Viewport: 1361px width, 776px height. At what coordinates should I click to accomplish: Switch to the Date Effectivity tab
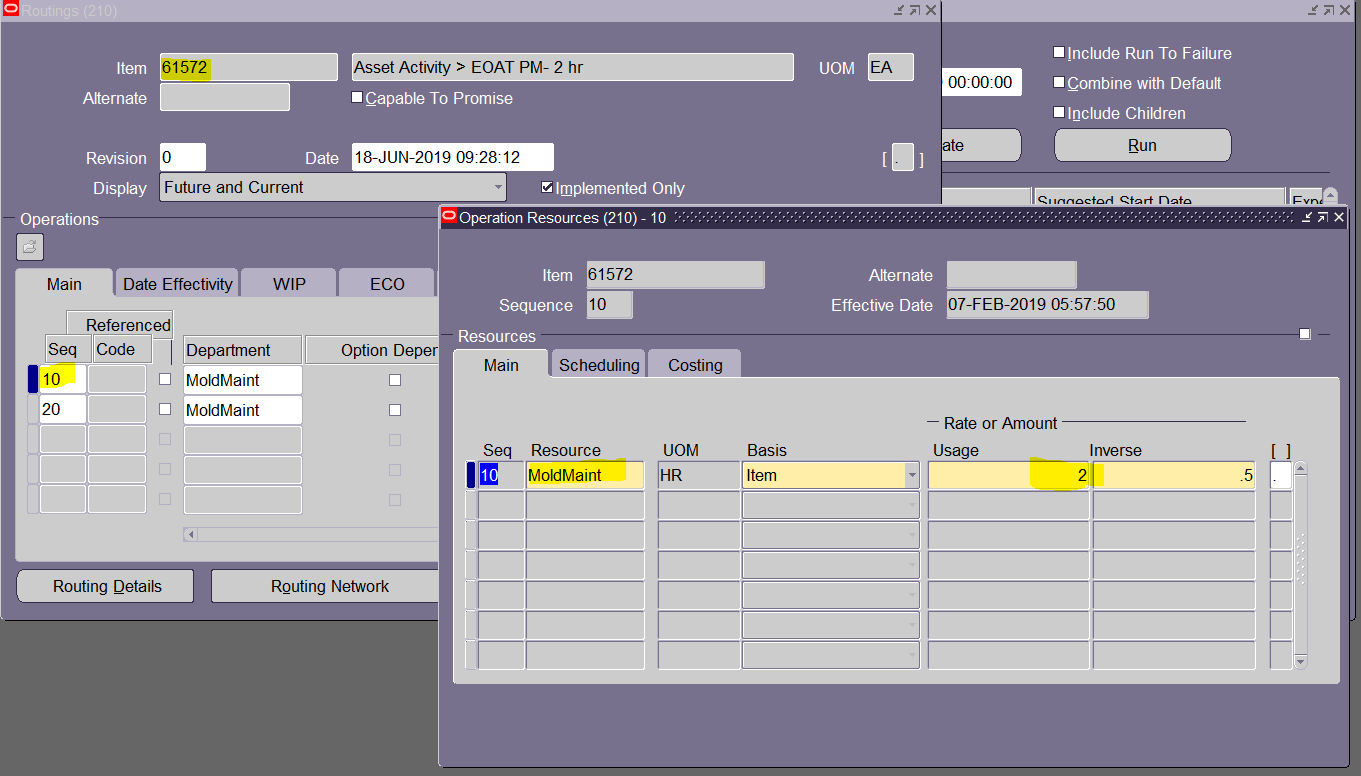177,284
